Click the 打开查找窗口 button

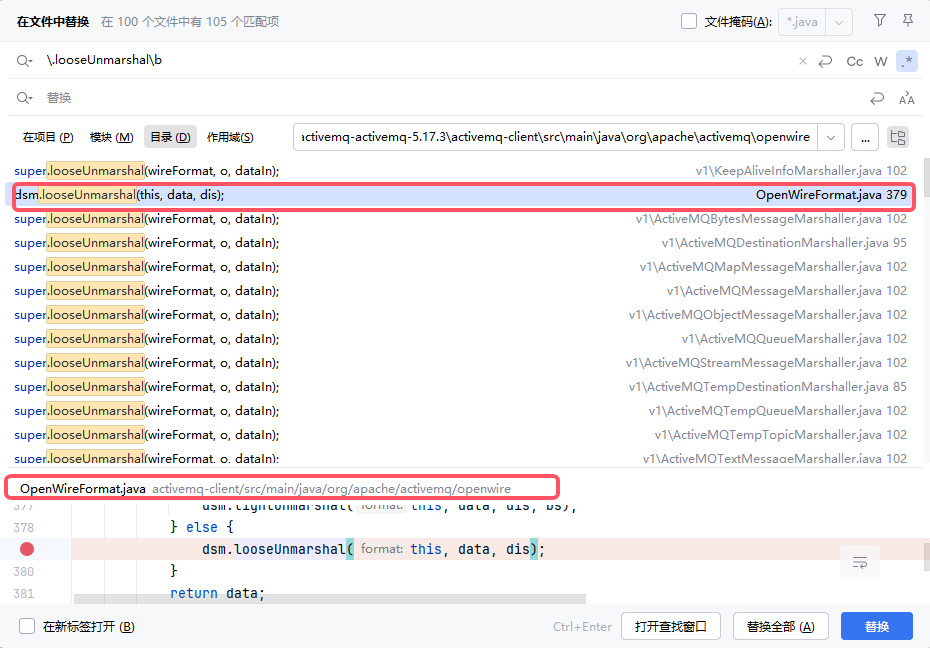pos(671,626)
